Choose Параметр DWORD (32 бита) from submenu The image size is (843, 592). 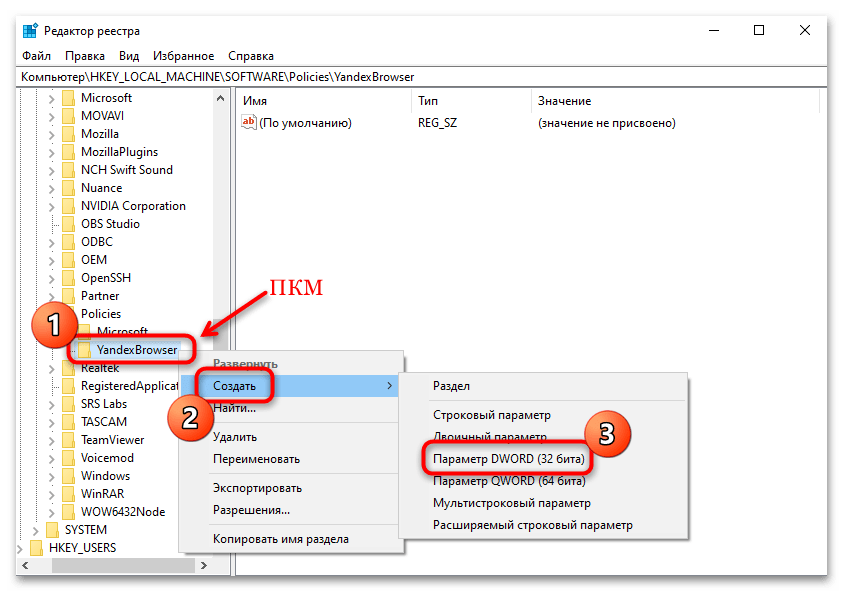510,459
